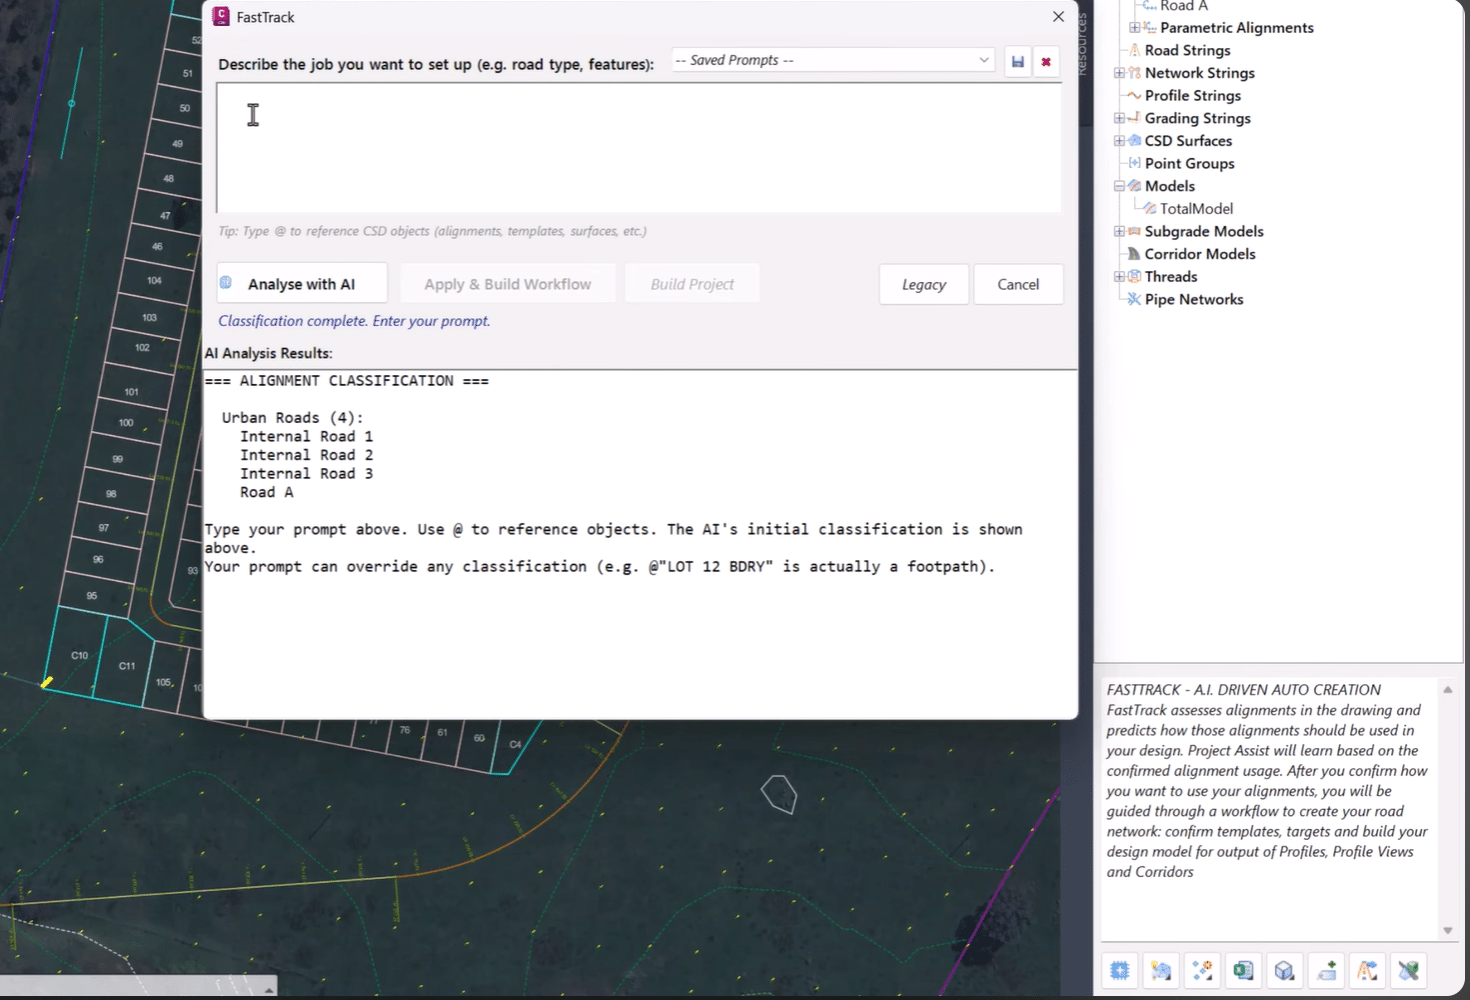Click the road string export icon
1470x1000 pixels.
1368,970
